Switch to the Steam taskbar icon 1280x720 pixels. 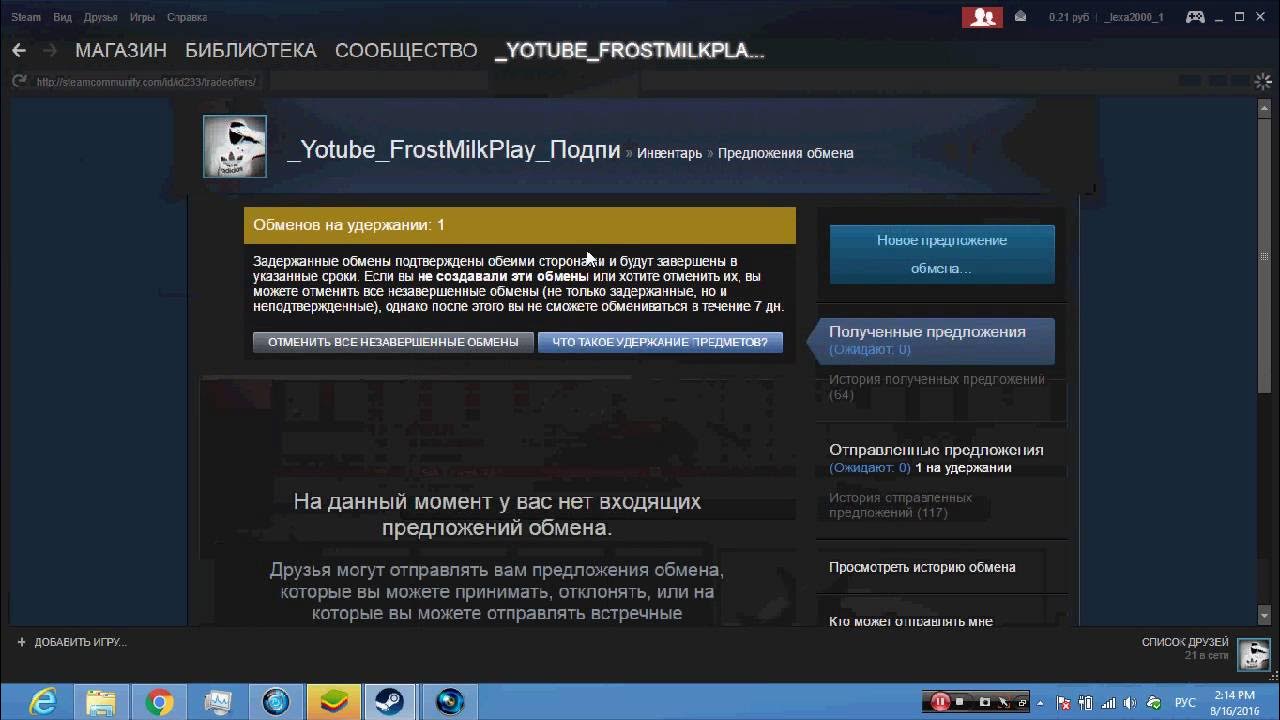coord(389,702)
